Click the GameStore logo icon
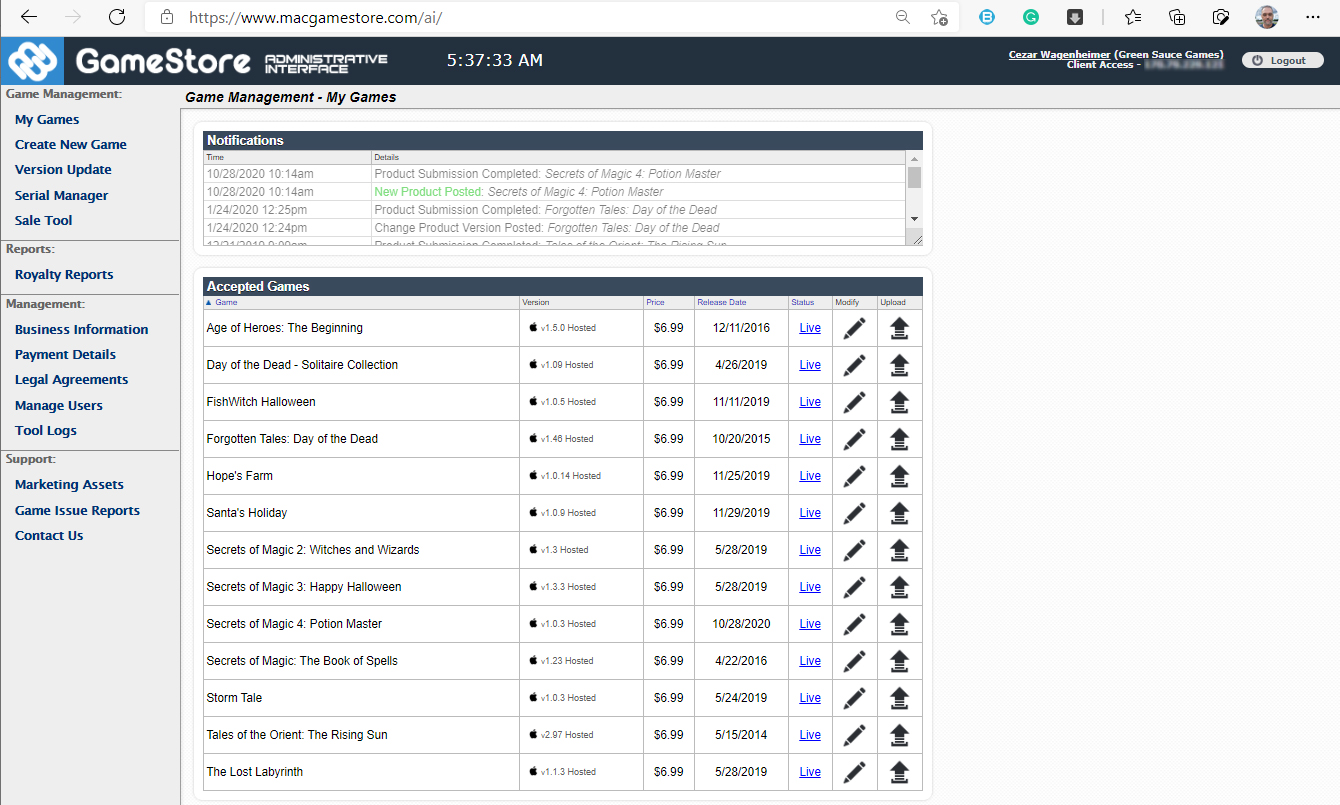Screen dimensions: 1340x805 (33, 61)
